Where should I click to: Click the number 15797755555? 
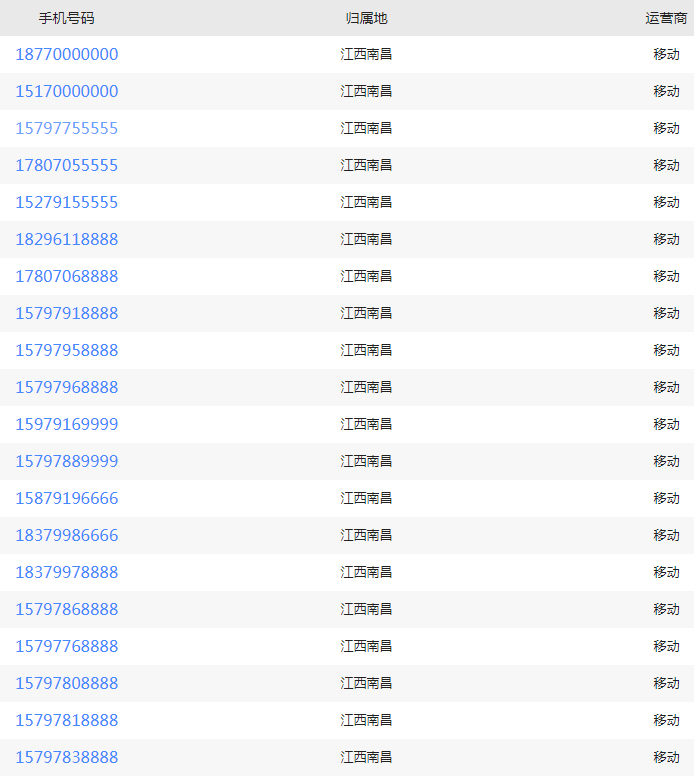pos(67,128)
